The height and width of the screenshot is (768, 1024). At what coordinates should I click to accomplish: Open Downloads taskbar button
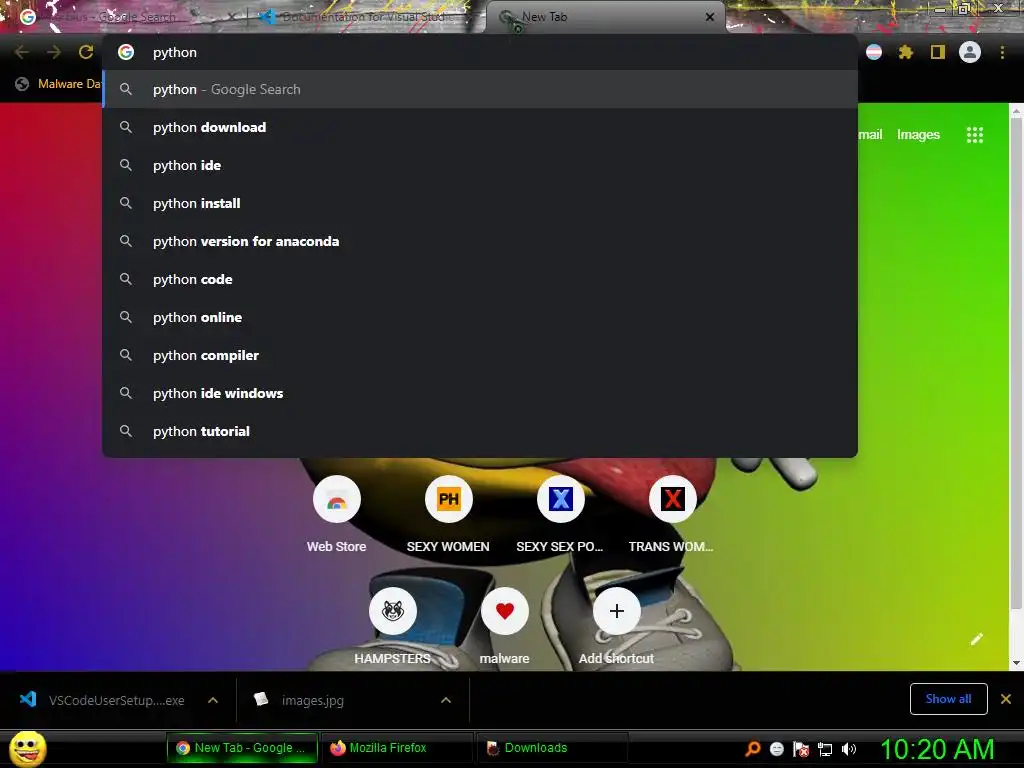552,748
